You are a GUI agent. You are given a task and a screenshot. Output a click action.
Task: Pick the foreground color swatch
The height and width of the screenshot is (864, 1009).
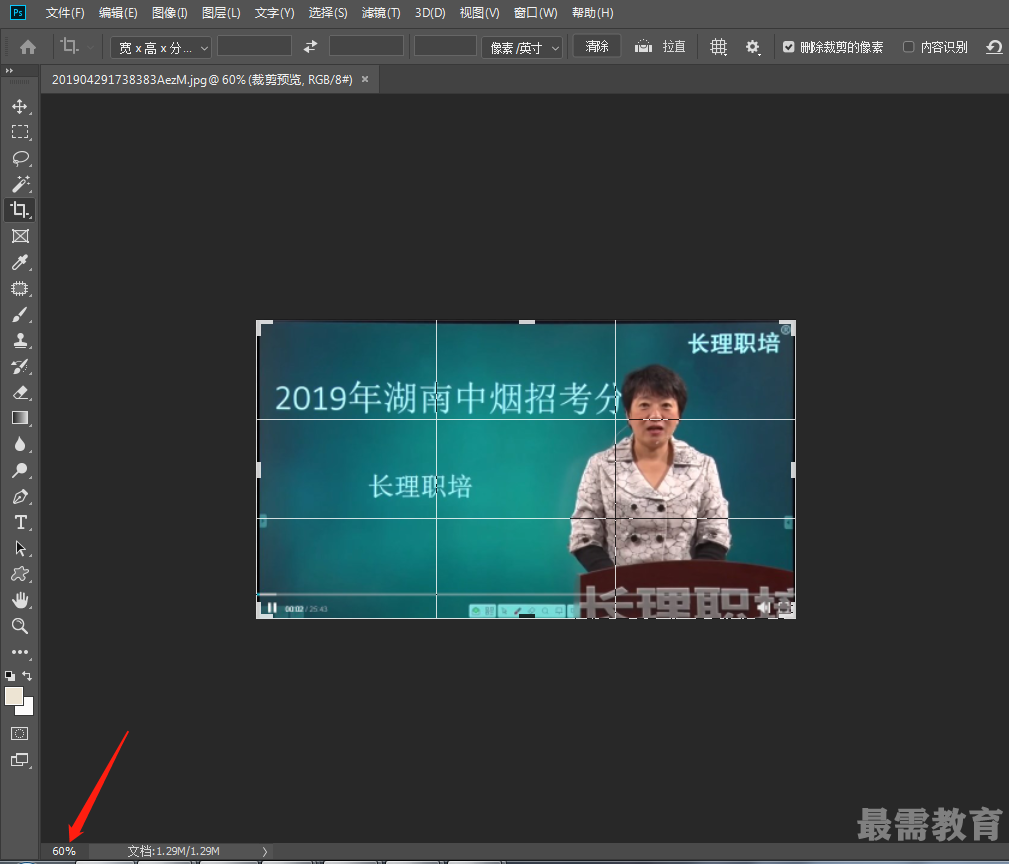pyautogui.click(x=14, y=696)
